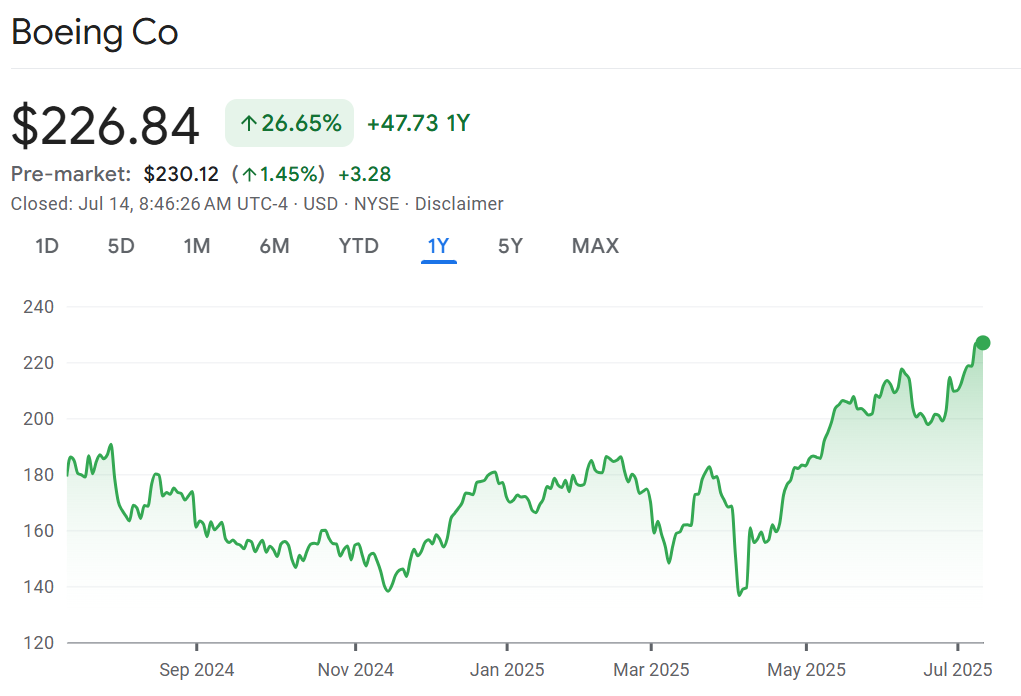Select the 1Y range tab

[x=439, y=246]
